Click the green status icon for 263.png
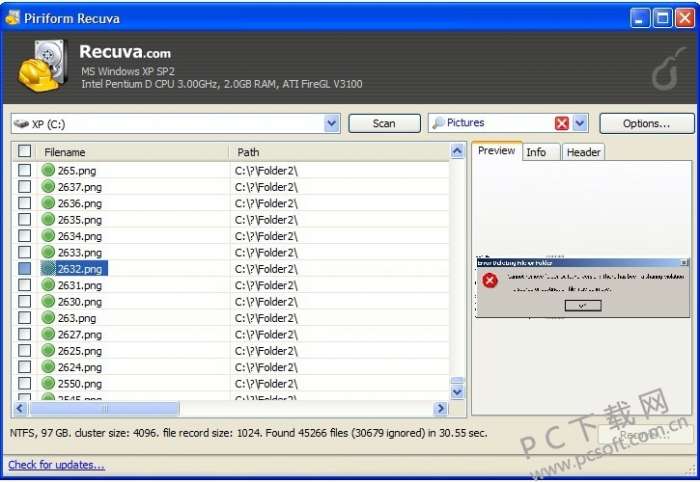The height and width of the screenshot is (483, 700). (x=48, y=318)
